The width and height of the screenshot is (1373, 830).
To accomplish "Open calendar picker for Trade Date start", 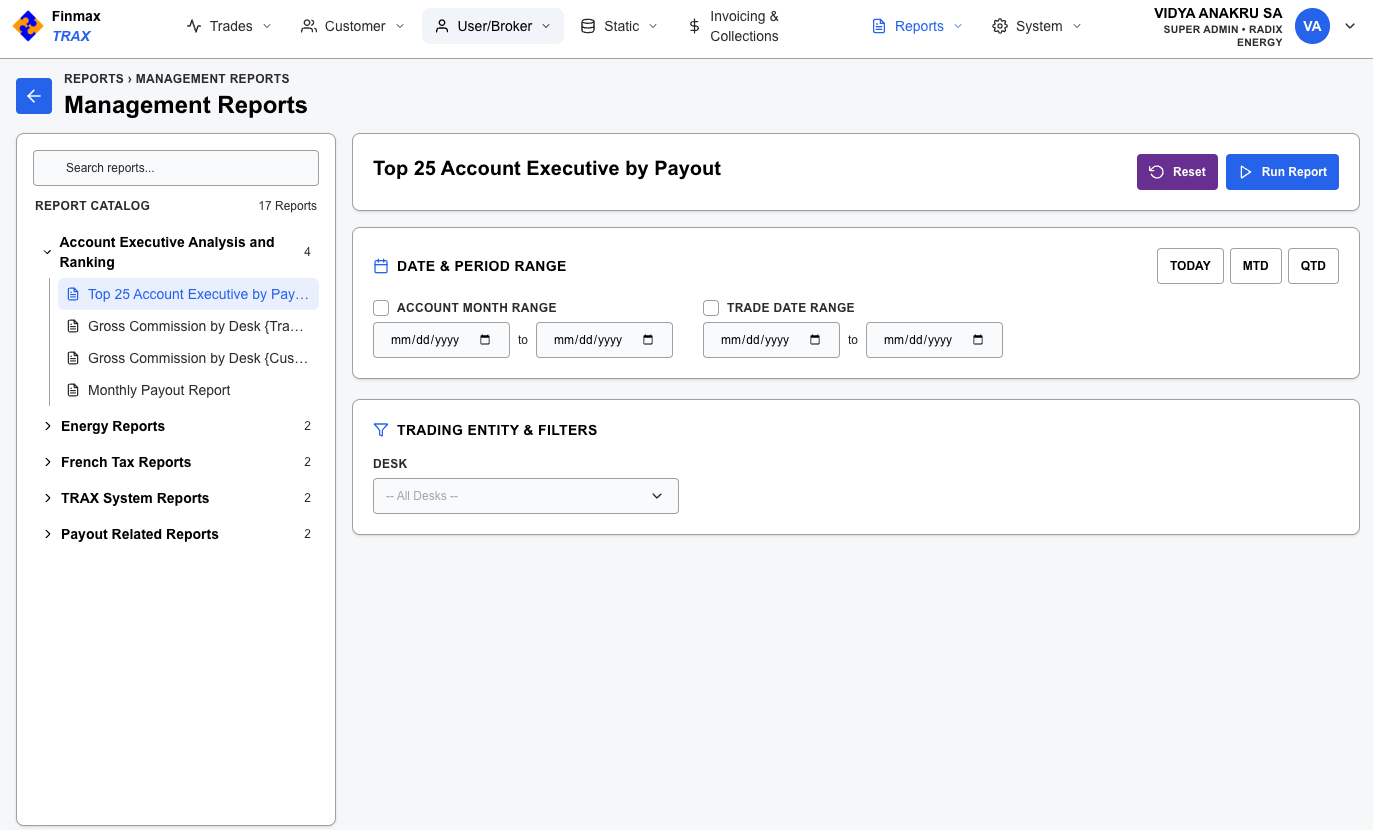I will point(815,340).
